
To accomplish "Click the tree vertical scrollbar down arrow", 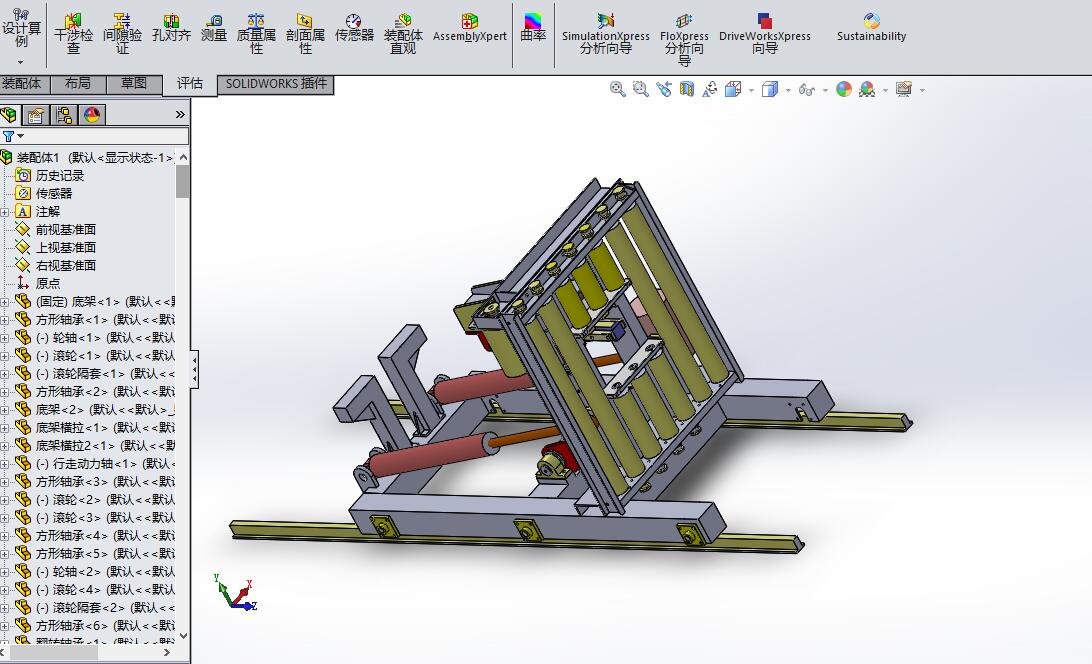I will 183,635.
